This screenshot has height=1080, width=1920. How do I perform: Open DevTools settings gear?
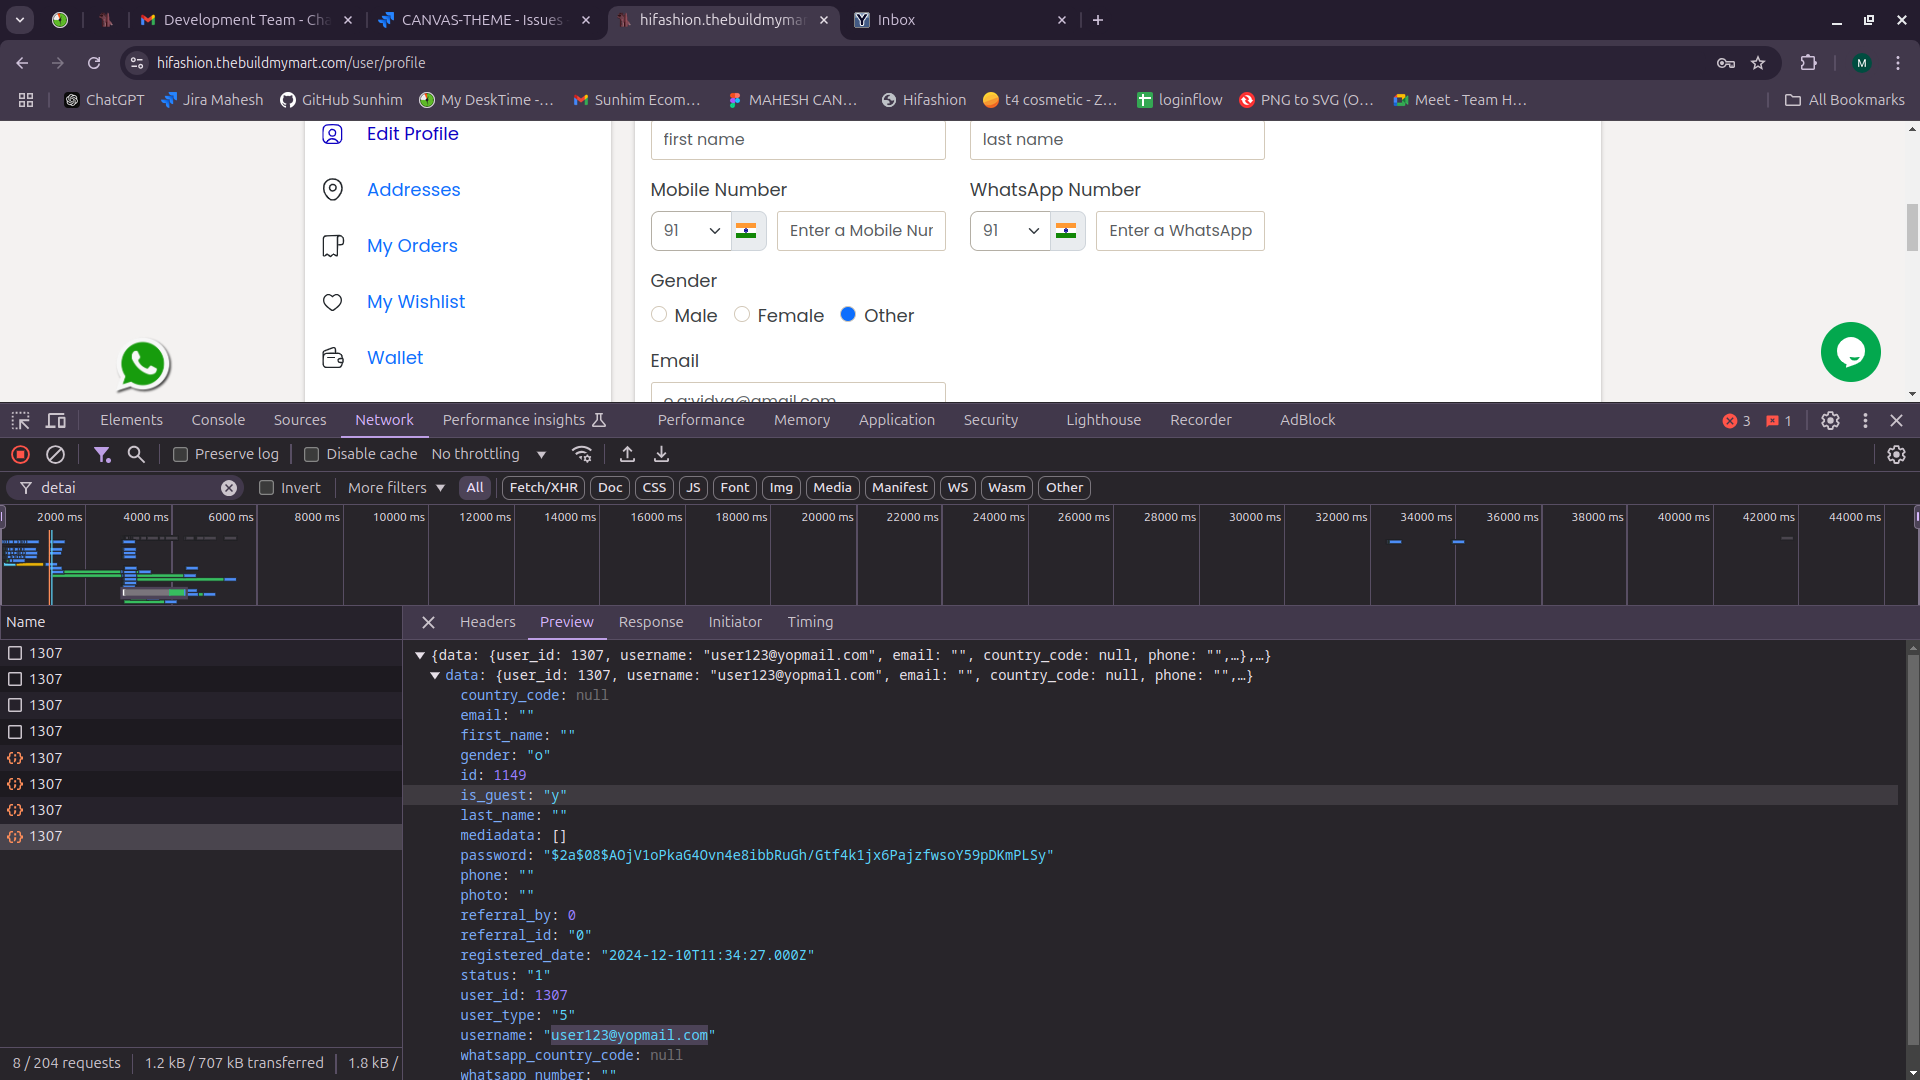tap(1830, 420)
